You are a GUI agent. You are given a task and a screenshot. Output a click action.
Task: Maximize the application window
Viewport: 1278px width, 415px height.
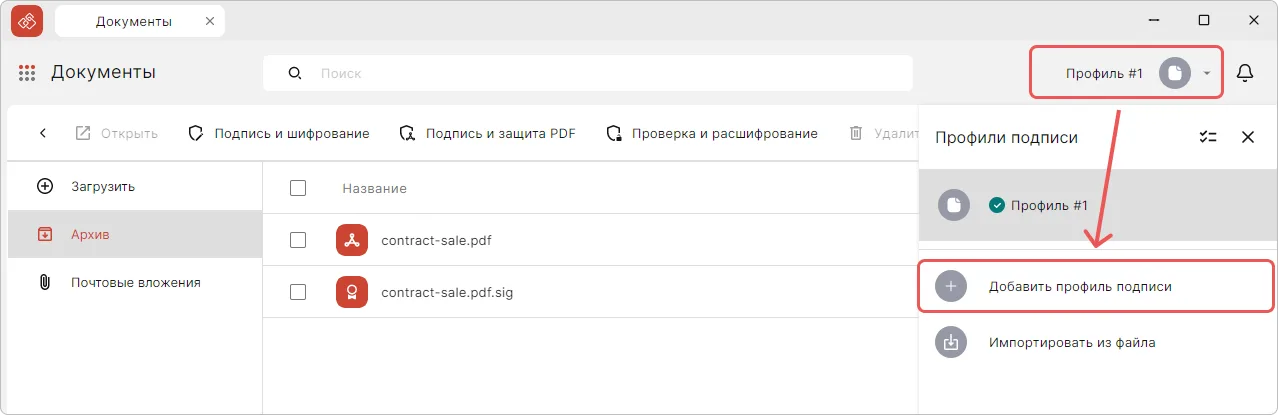pyautogui.click(x=1204, y=20)
